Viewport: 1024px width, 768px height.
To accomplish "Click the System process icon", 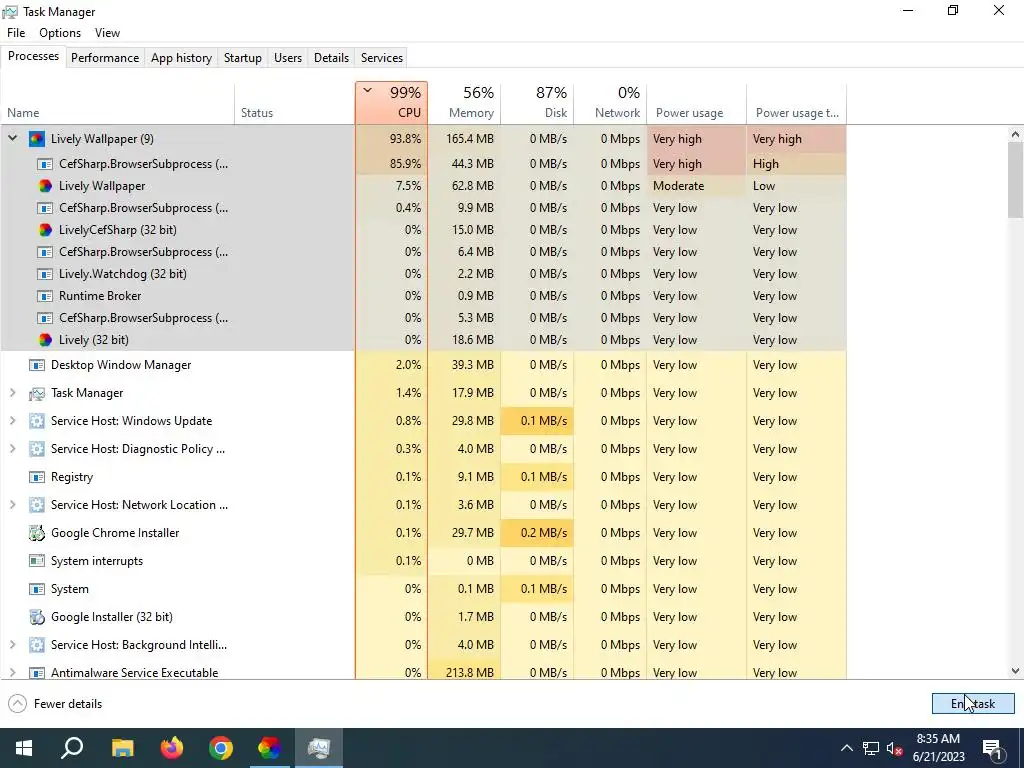I will pyautogui.click(x=37, y=589).
